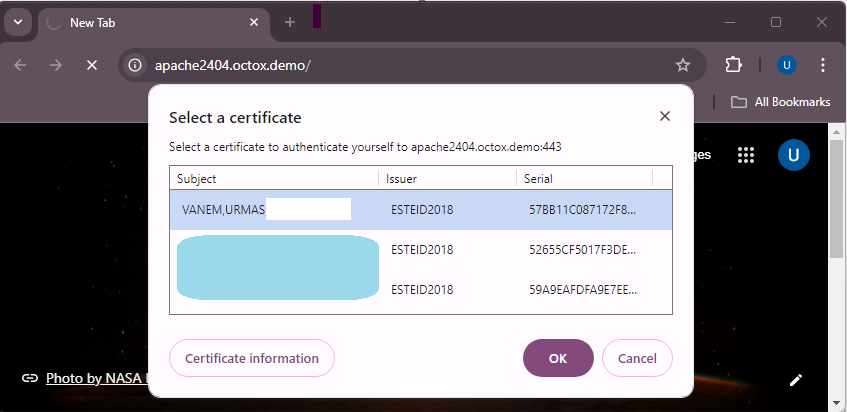The width and height of the screenshot is (847, 412).
Task: Select the New Tab tab
Action: click(x=154, y=23)
